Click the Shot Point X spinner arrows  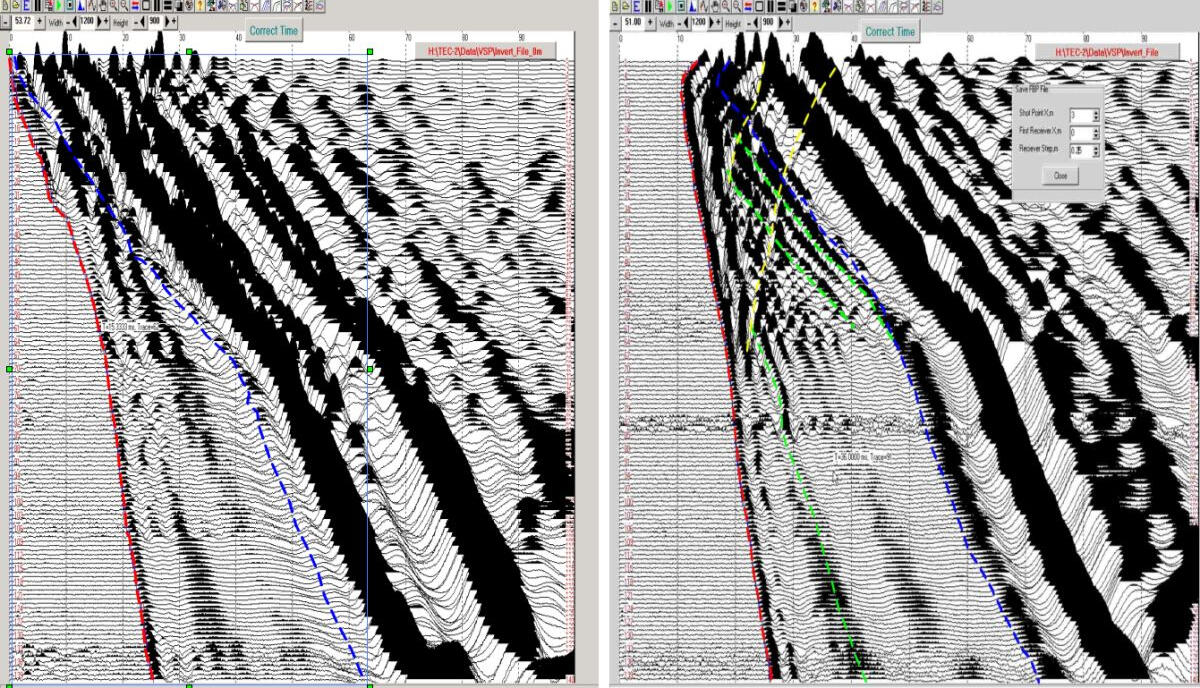click(x=1096, y=115)
